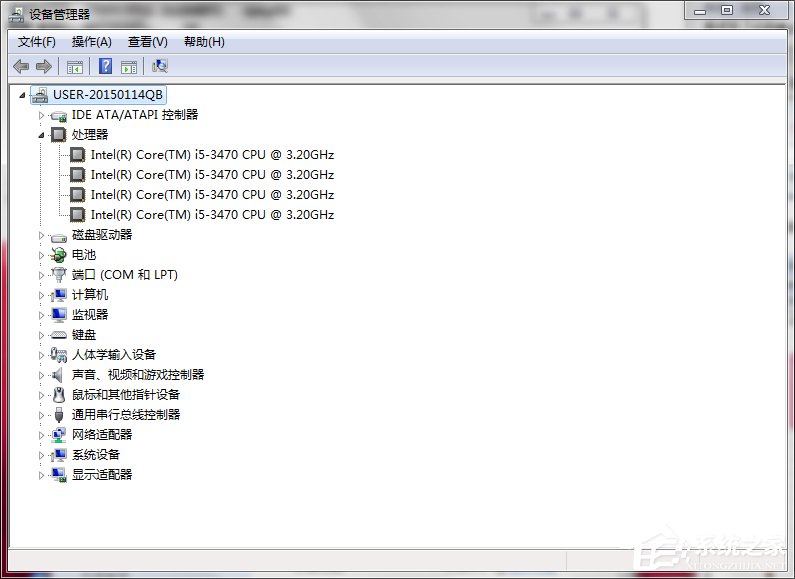Click the second i5-3470 CPU icon
The image size is (795, 579).
pyautogui.click(x=77, y=174)
